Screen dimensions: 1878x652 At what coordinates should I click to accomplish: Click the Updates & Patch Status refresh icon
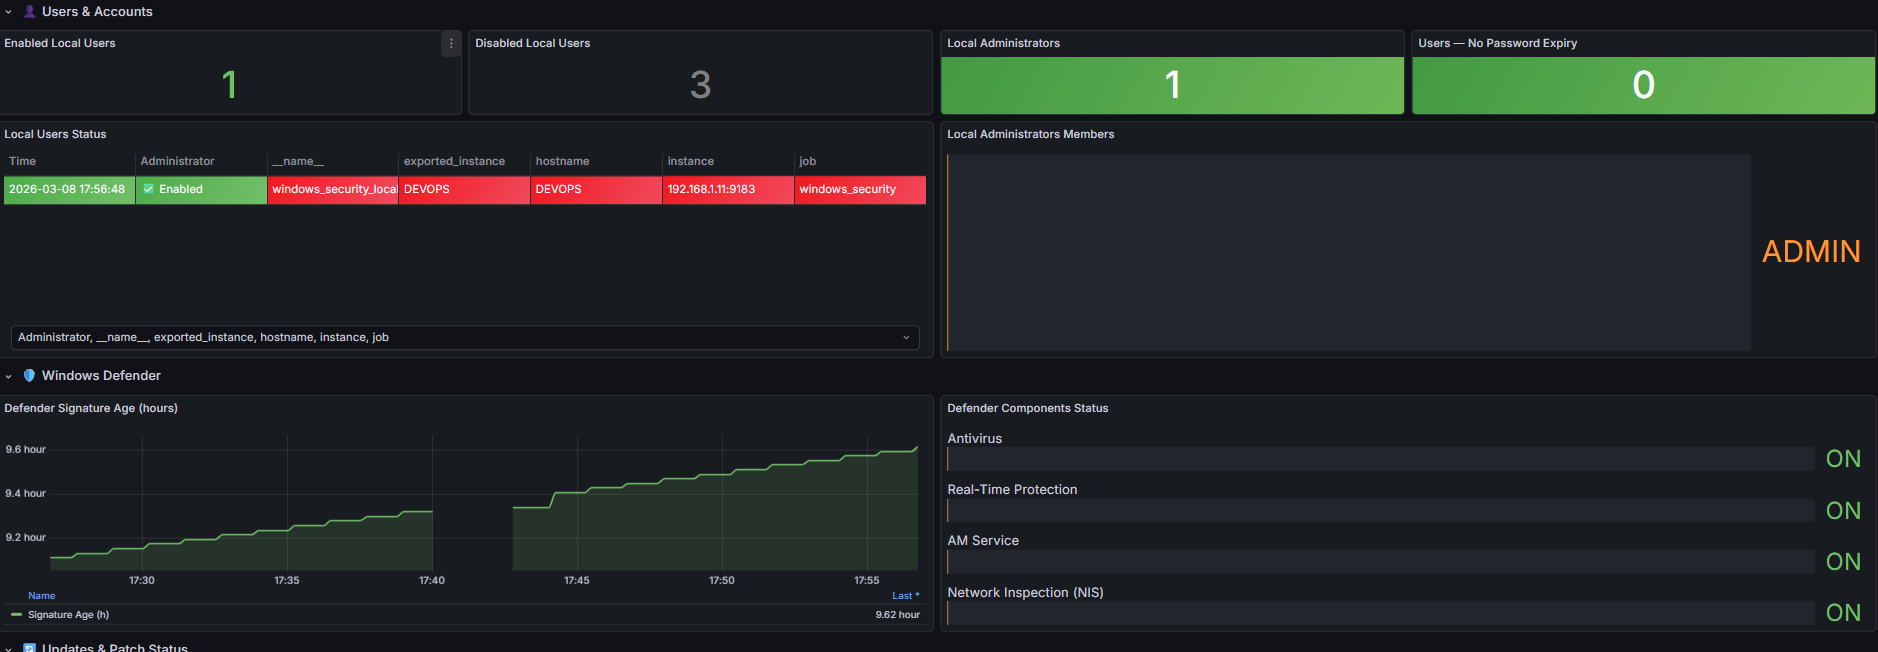(29, 648)
